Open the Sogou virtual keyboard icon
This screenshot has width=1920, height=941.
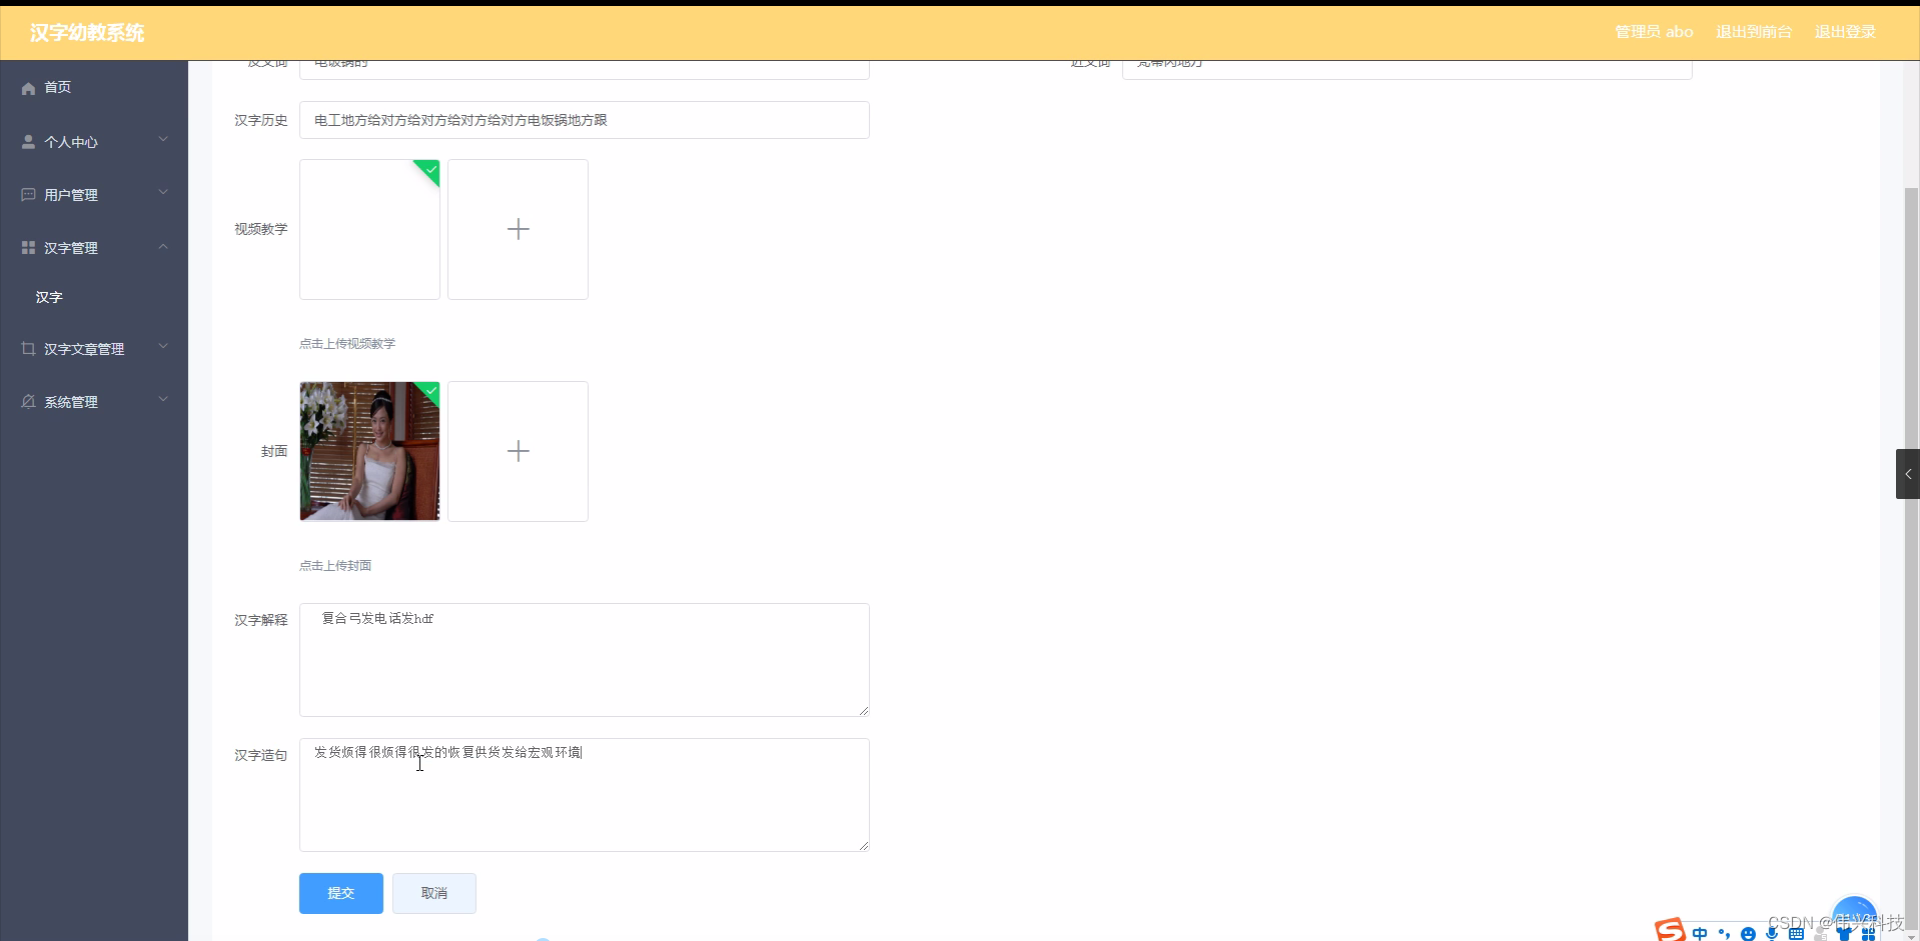click(1797, 932)
